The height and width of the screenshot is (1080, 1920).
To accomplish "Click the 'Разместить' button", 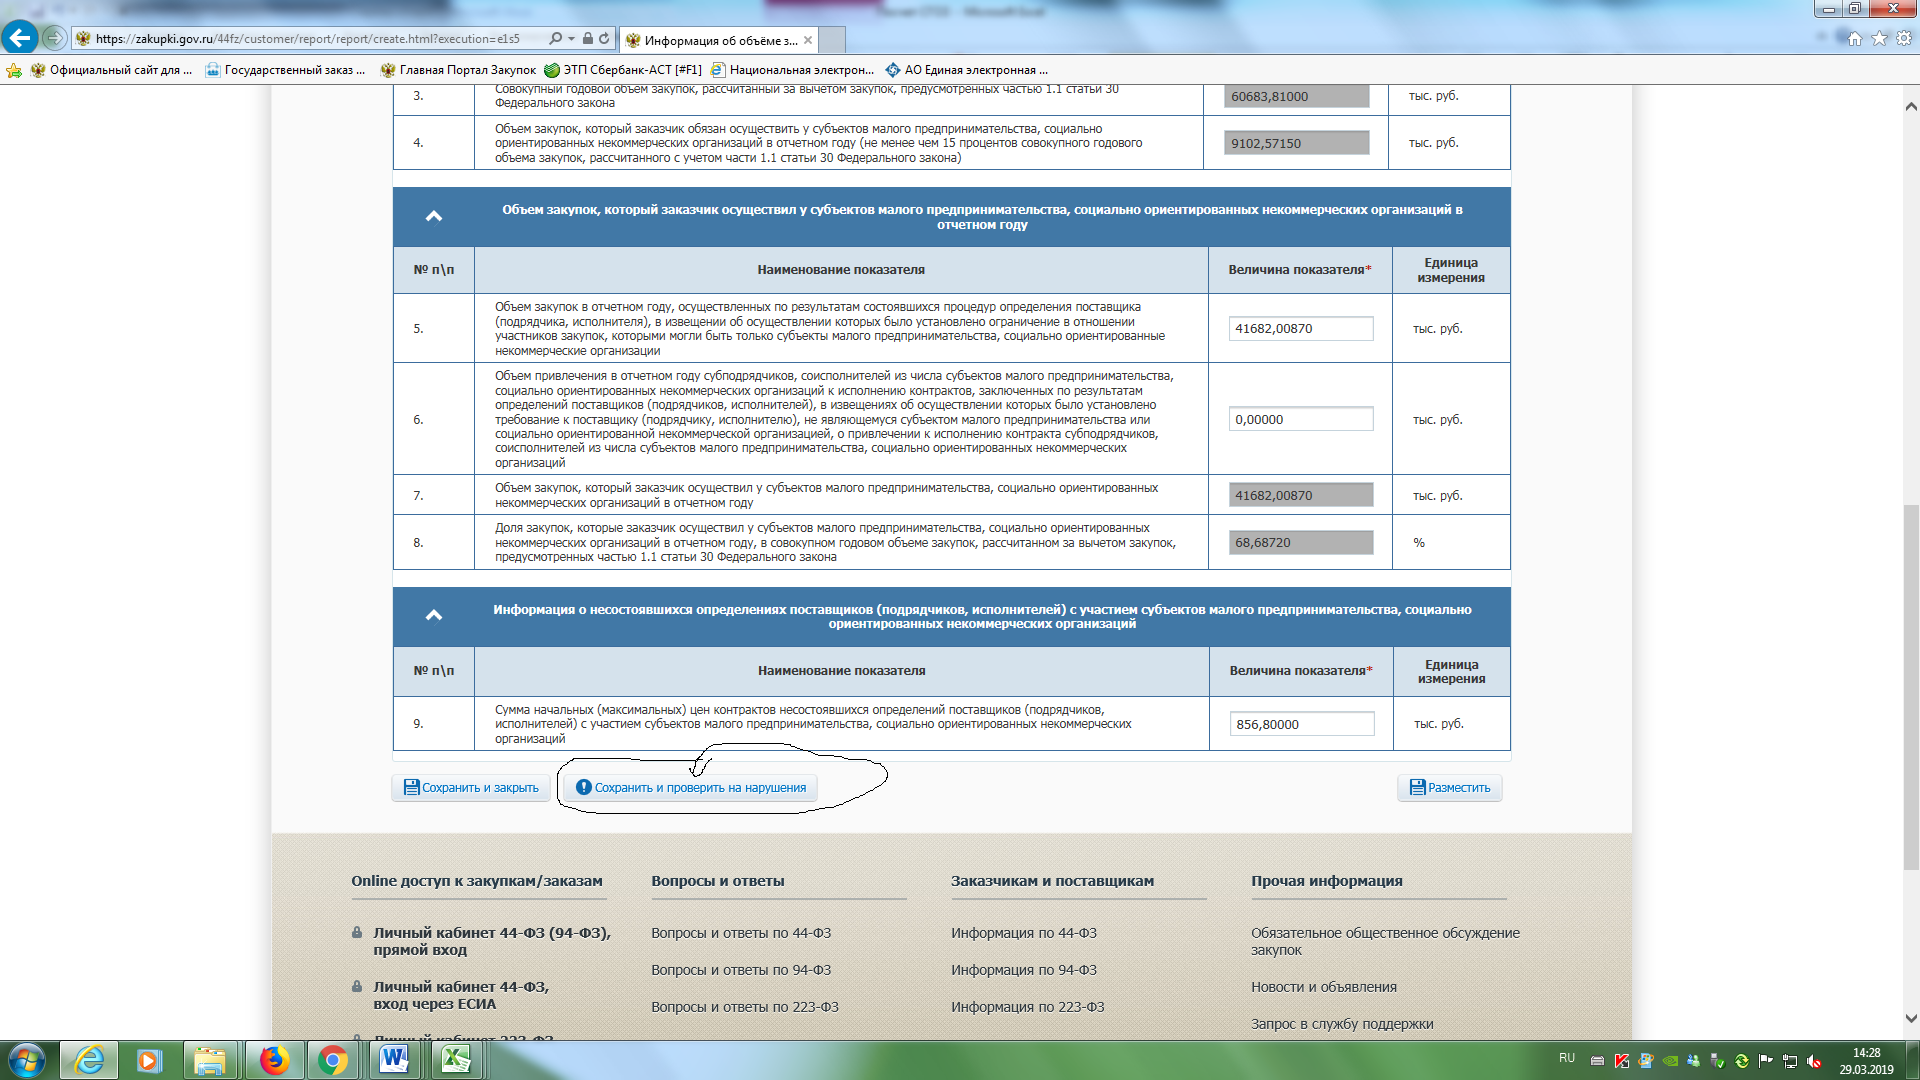I will pyautogui.click(x=1449, y=788).
